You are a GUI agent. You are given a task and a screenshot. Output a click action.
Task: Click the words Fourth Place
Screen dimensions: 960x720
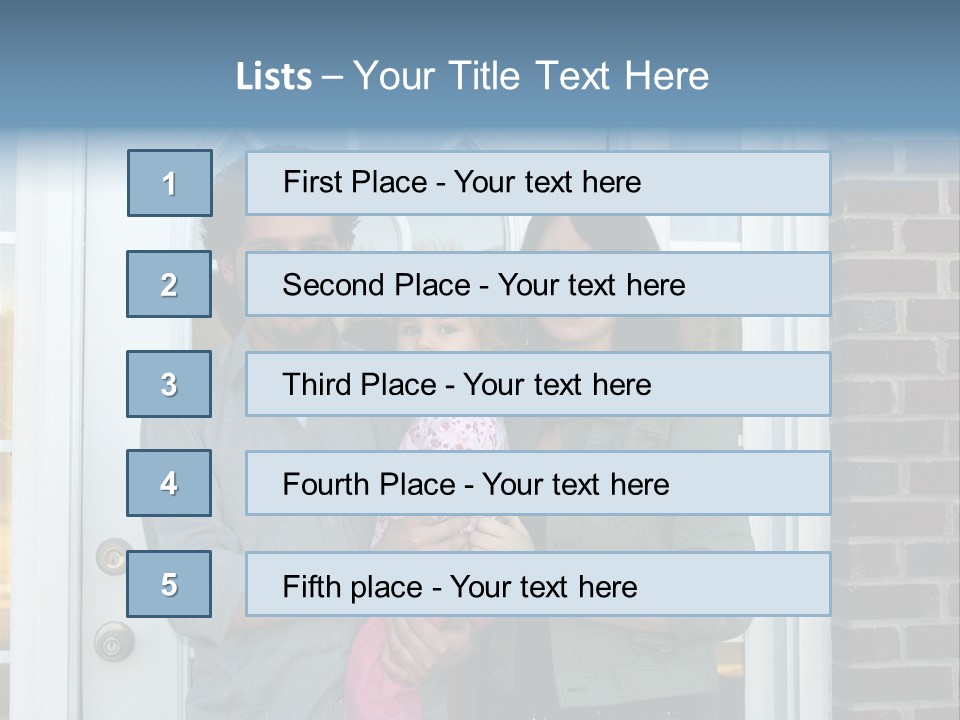pos(369,484)
